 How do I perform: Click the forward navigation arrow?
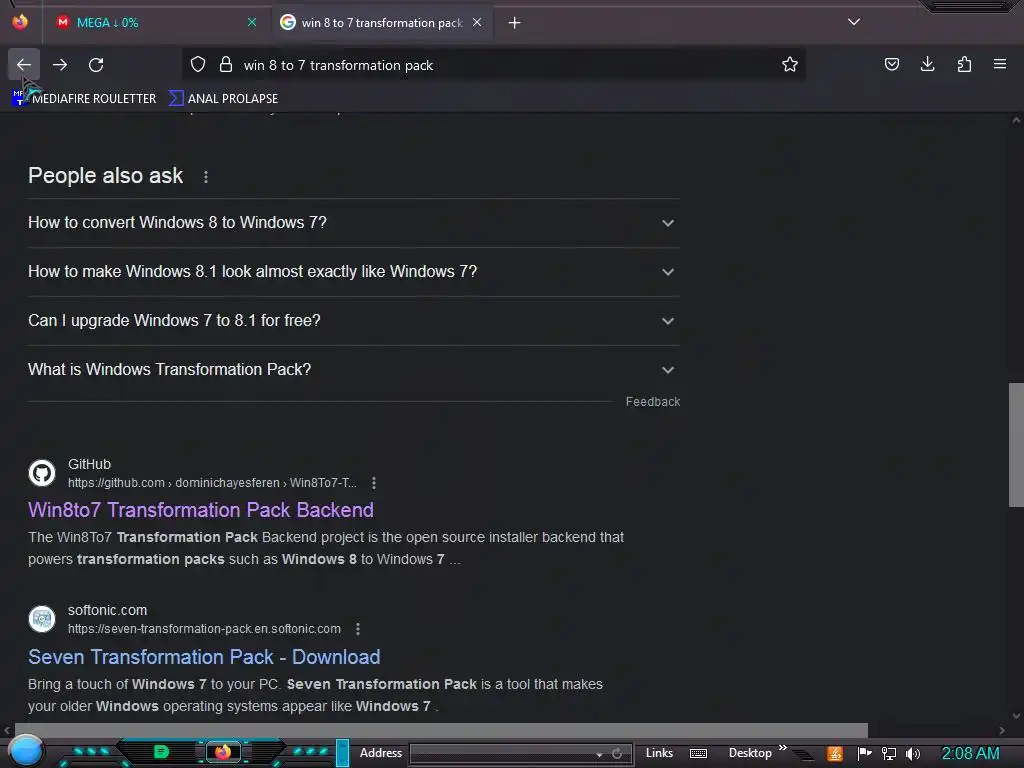pos(60,65)
